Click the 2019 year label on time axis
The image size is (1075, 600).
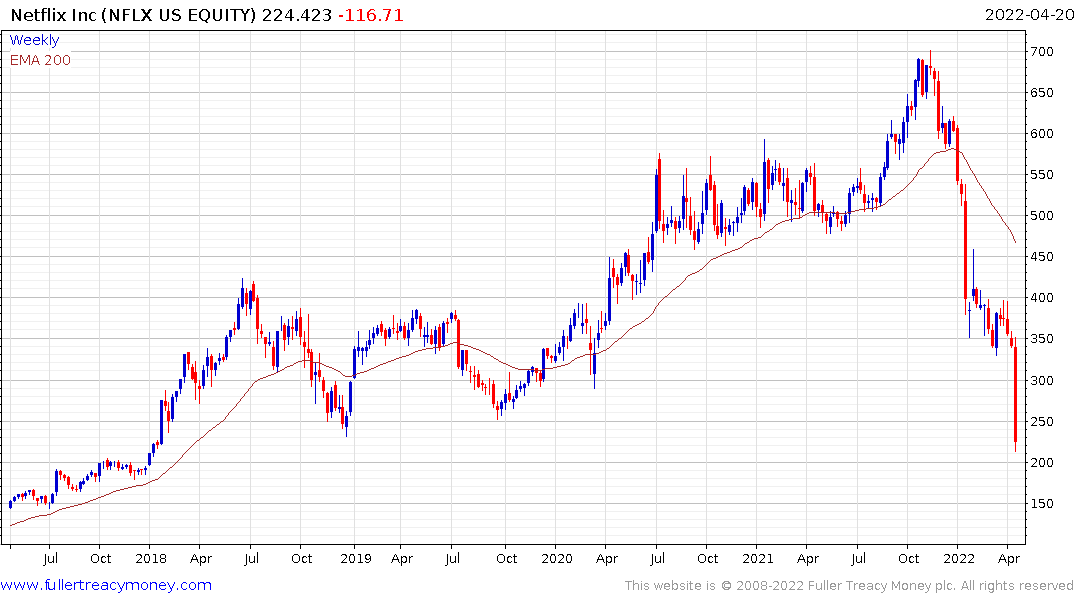pyautogui.click(x=355, y=559)
